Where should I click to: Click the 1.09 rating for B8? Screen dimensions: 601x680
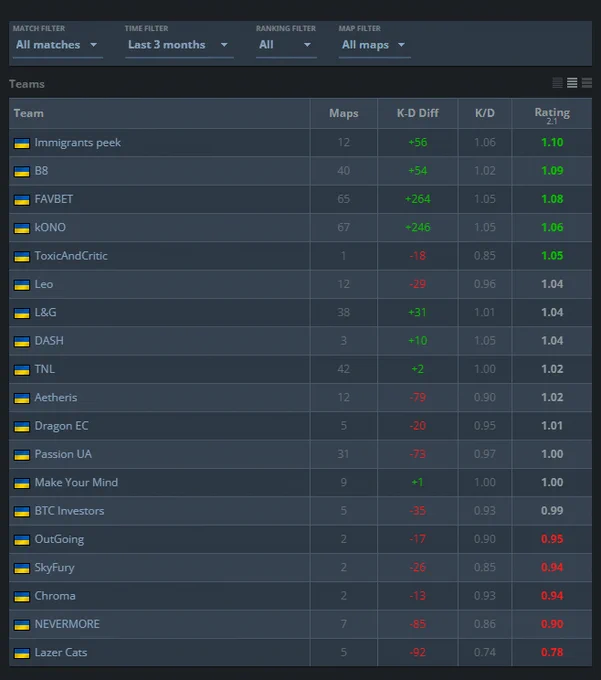click(x=552, y=171)
